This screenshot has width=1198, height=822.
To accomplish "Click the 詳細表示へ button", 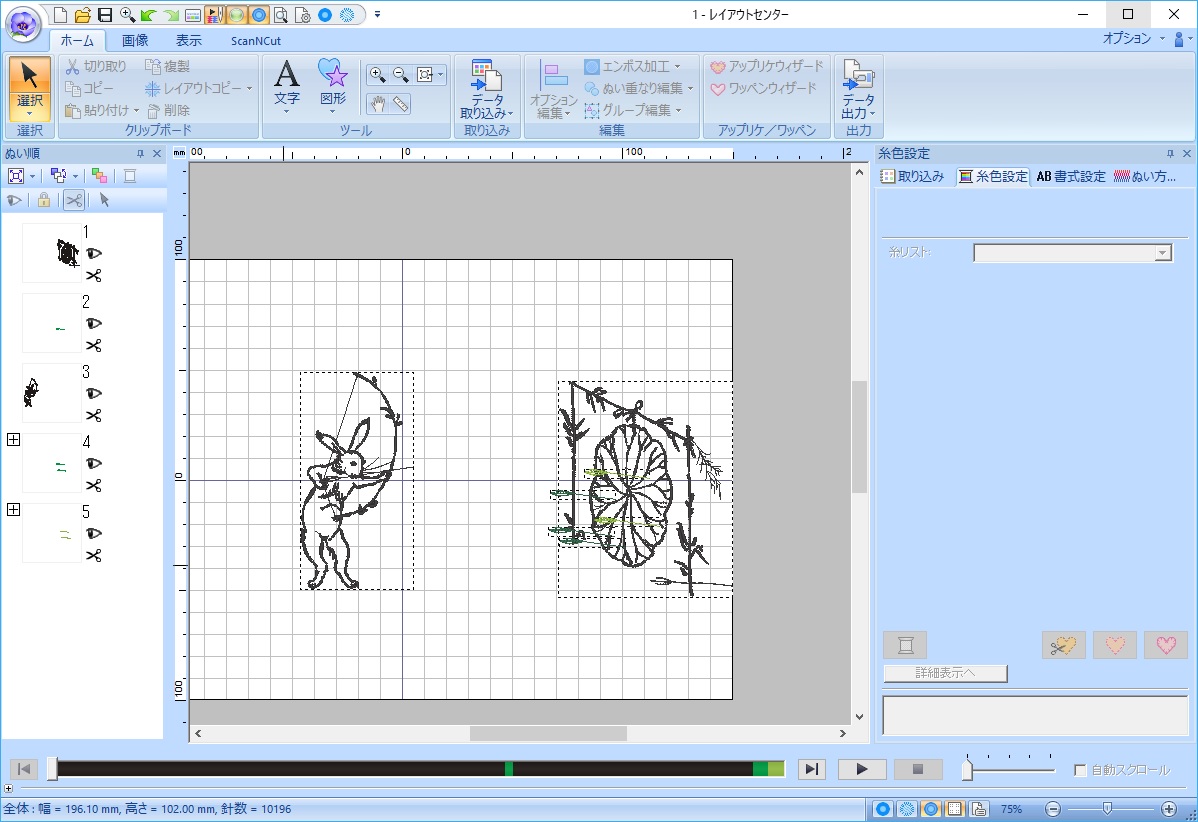I will (945, 673).
